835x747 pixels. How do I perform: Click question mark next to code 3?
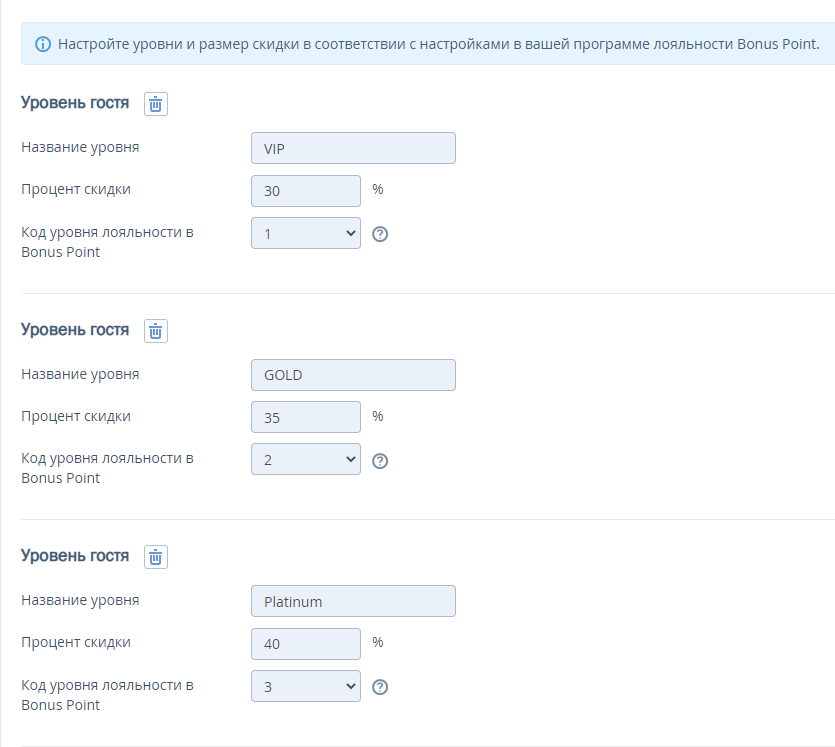click(380, 687)
